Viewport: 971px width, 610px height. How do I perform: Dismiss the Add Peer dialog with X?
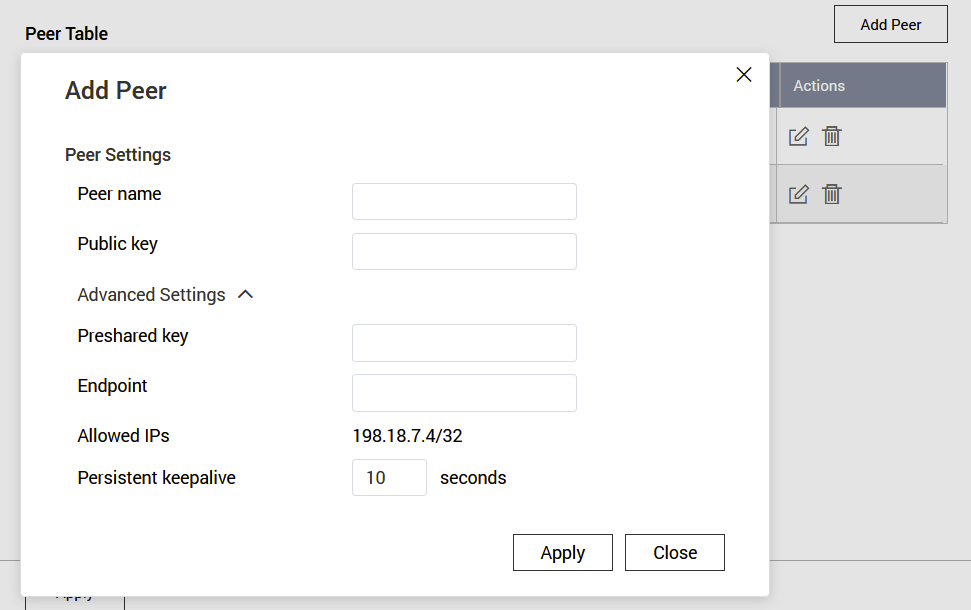743,75
